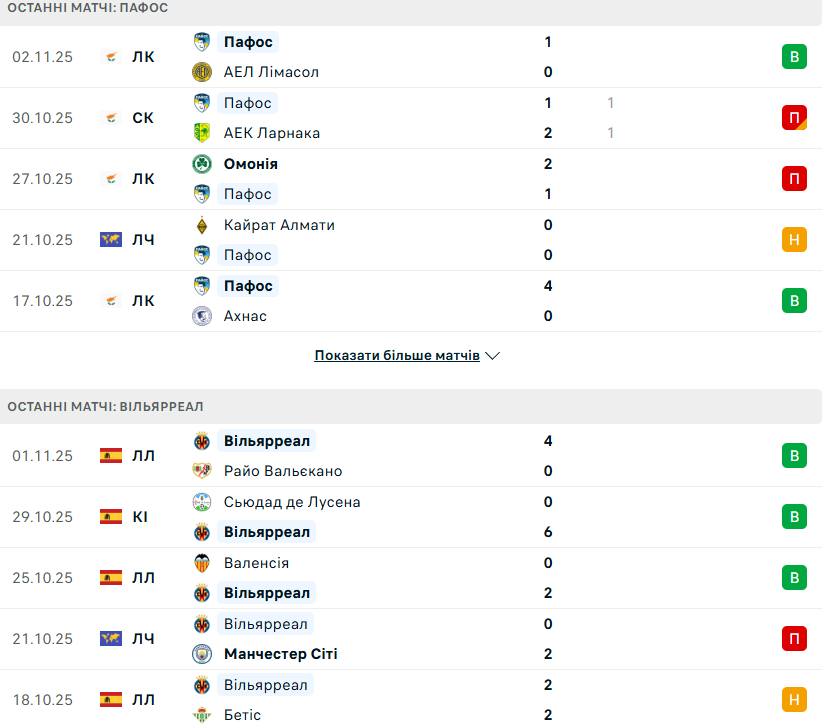Click the orange draw badge for Кайрат Алмати match

click(794, 240)
